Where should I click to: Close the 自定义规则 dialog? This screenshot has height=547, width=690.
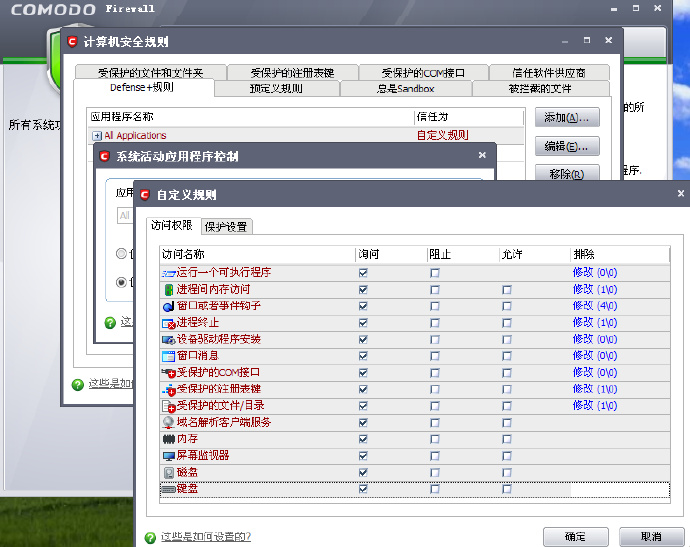[x=681, y=193]
